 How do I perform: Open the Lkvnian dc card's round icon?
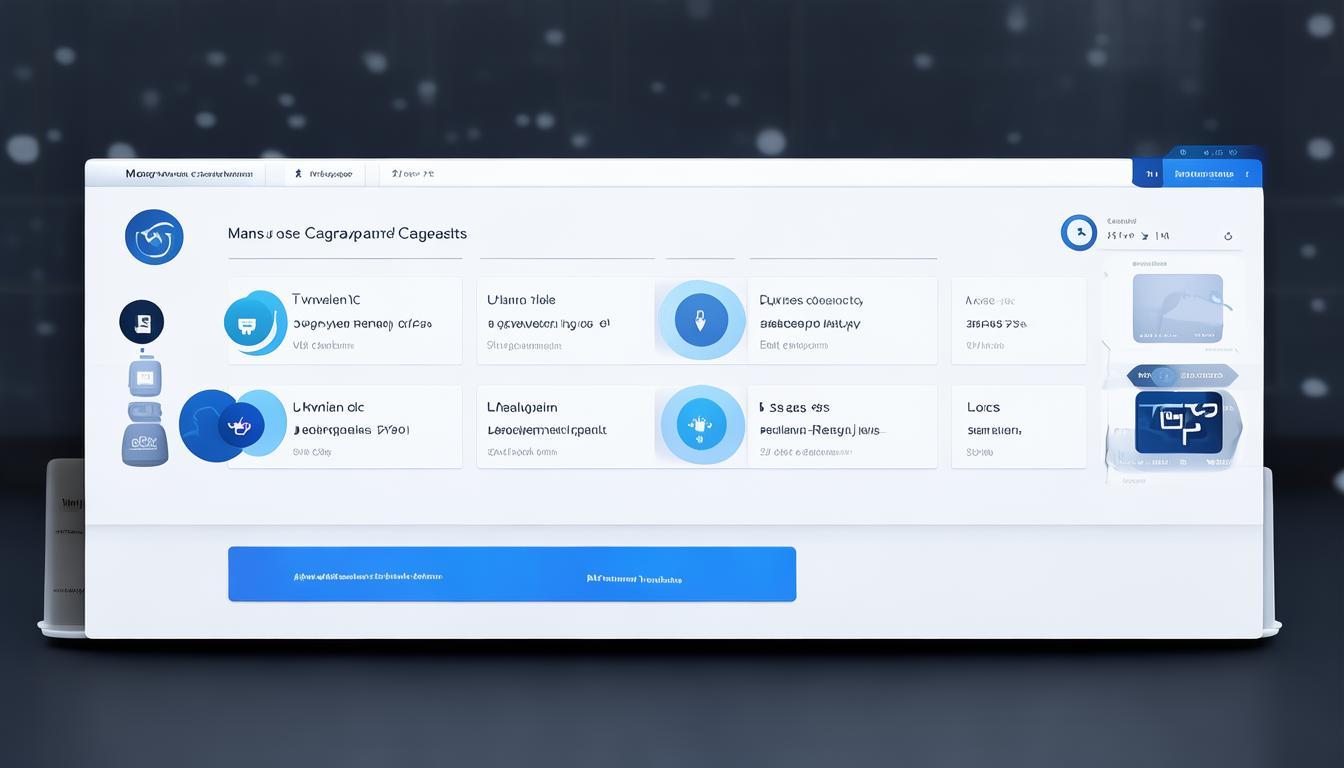tap(239, 425)
